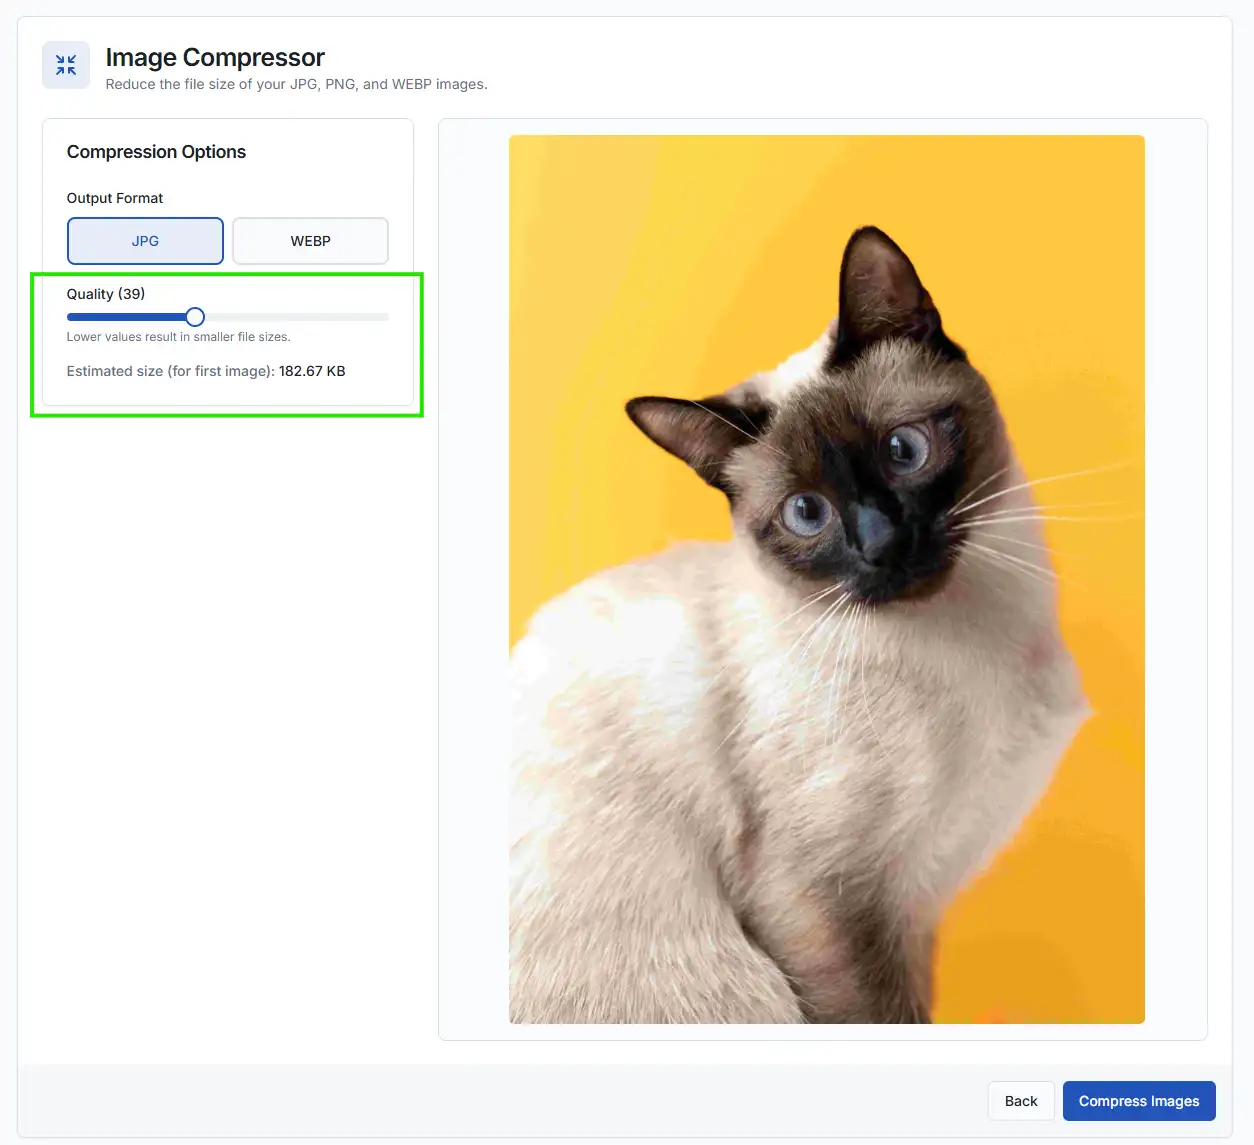1254x1145 pixels.
Task: Click the blue shrink icon beside the title
Action: (x=65, y=64)
